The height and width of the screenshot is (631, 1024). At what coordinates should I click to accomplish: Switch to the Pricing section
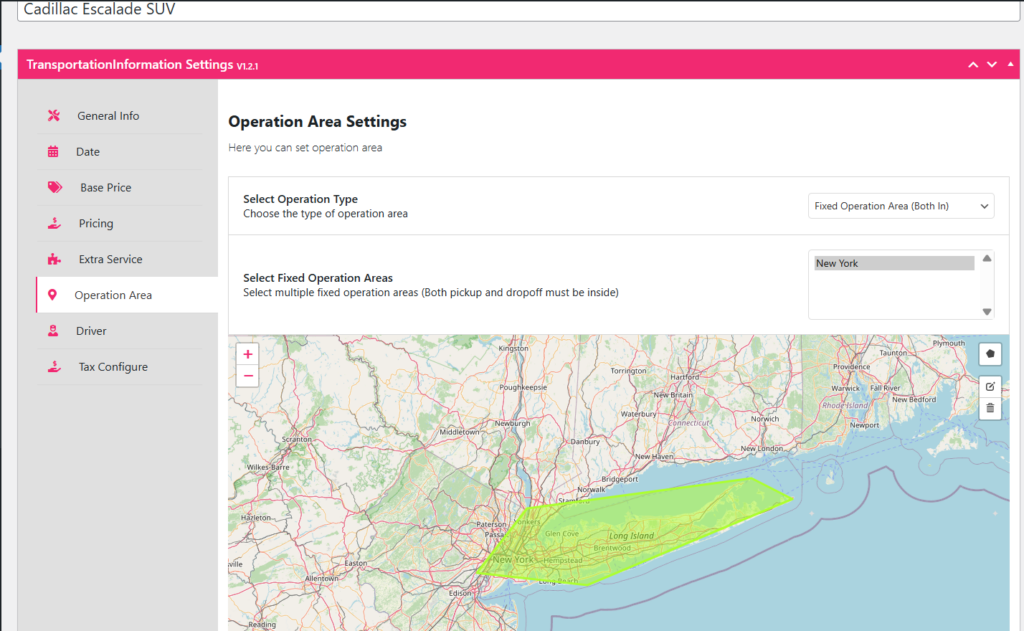(x=96, y=223)
